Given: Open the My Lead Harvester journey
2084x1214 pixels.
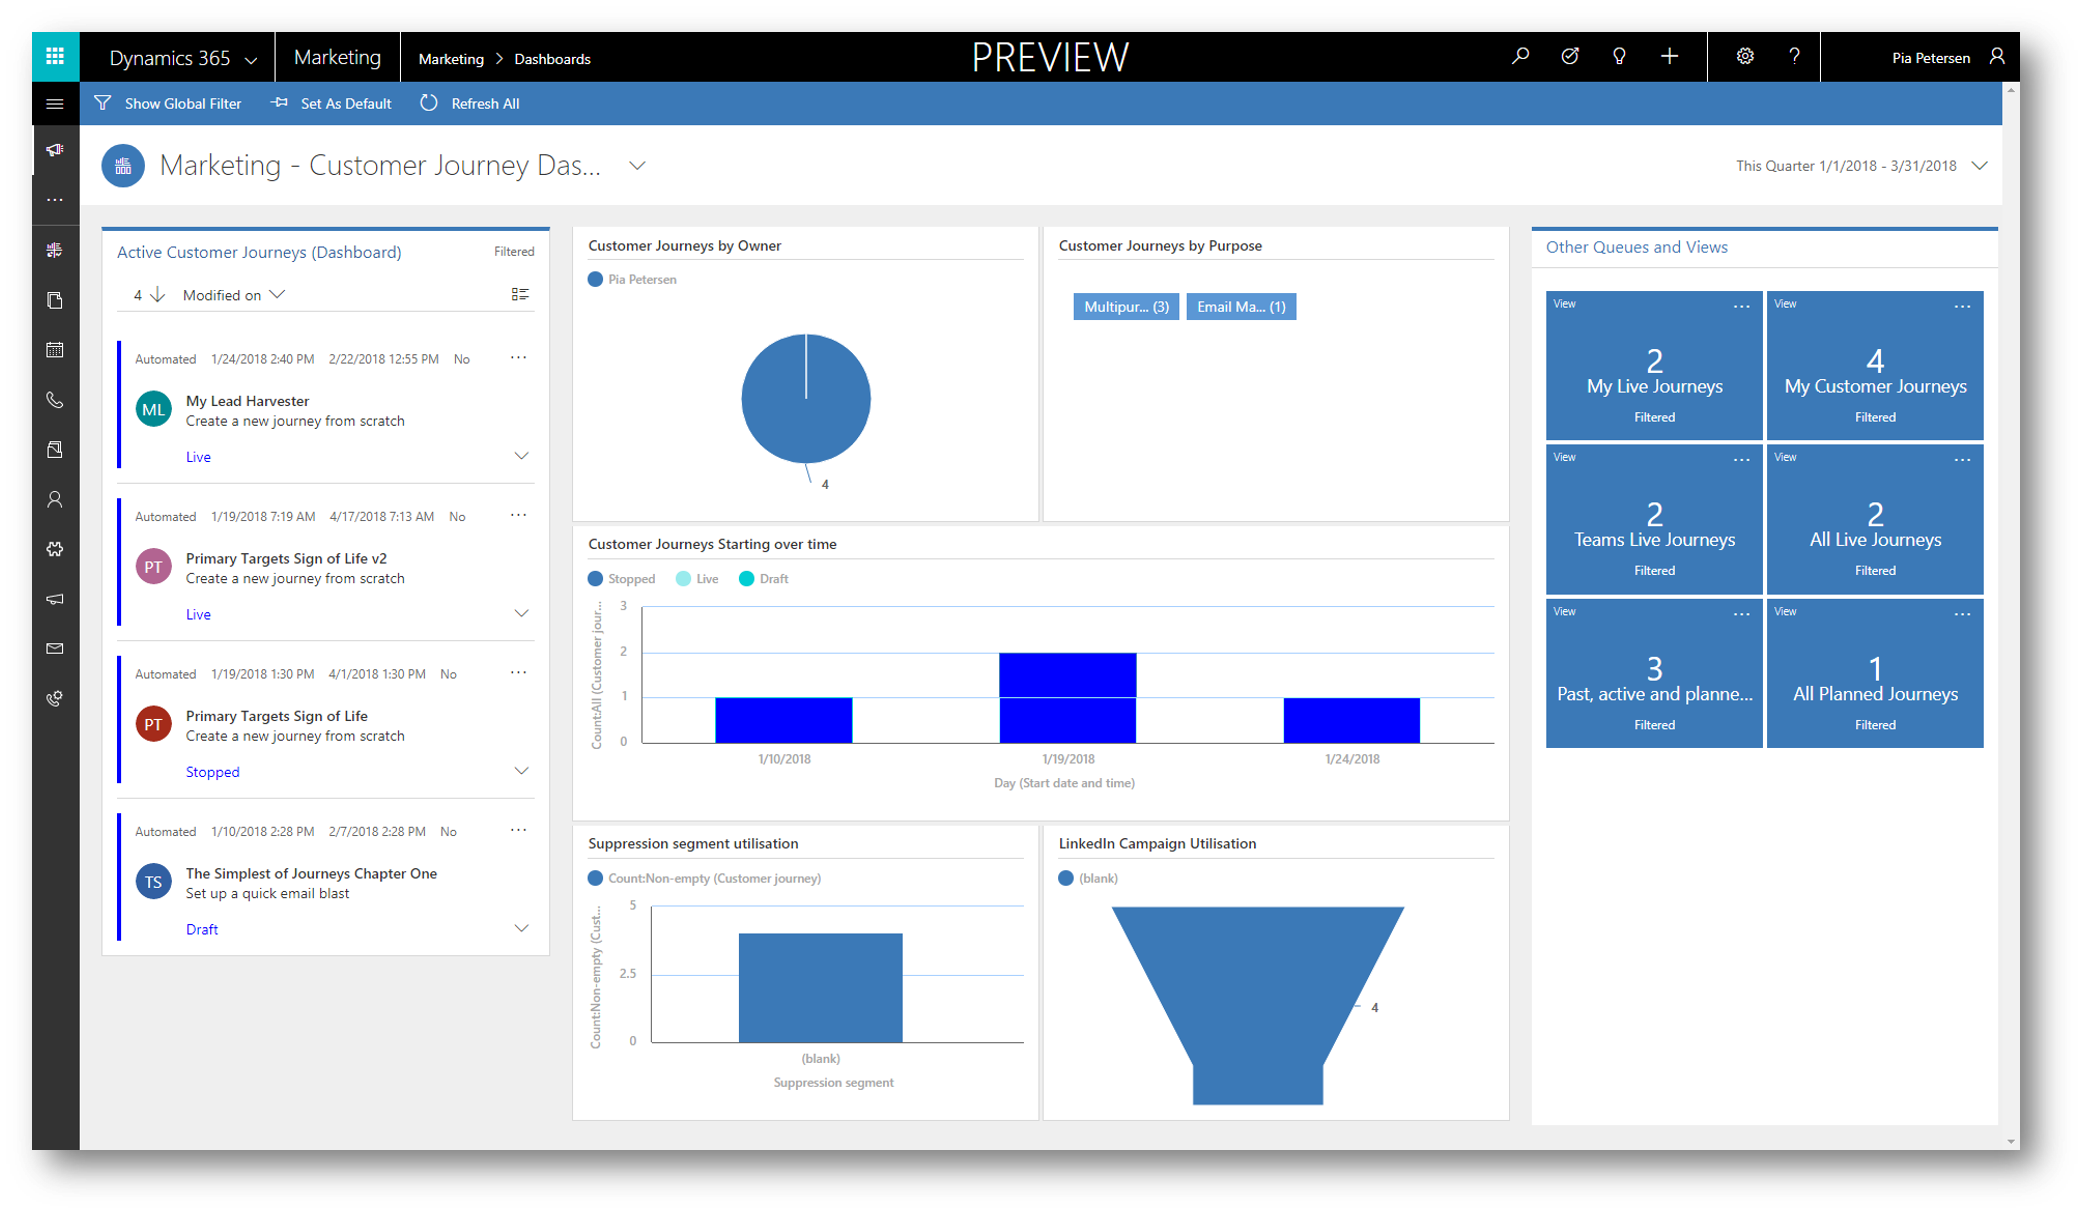Looking at the screenshot, I should tap(247, 401).
